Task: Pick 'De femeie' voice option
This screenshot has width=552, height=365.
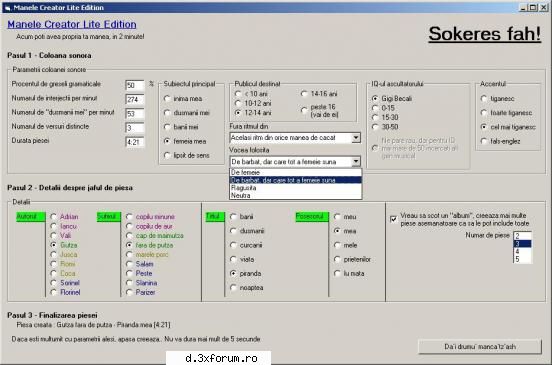Action: (295, 172)
